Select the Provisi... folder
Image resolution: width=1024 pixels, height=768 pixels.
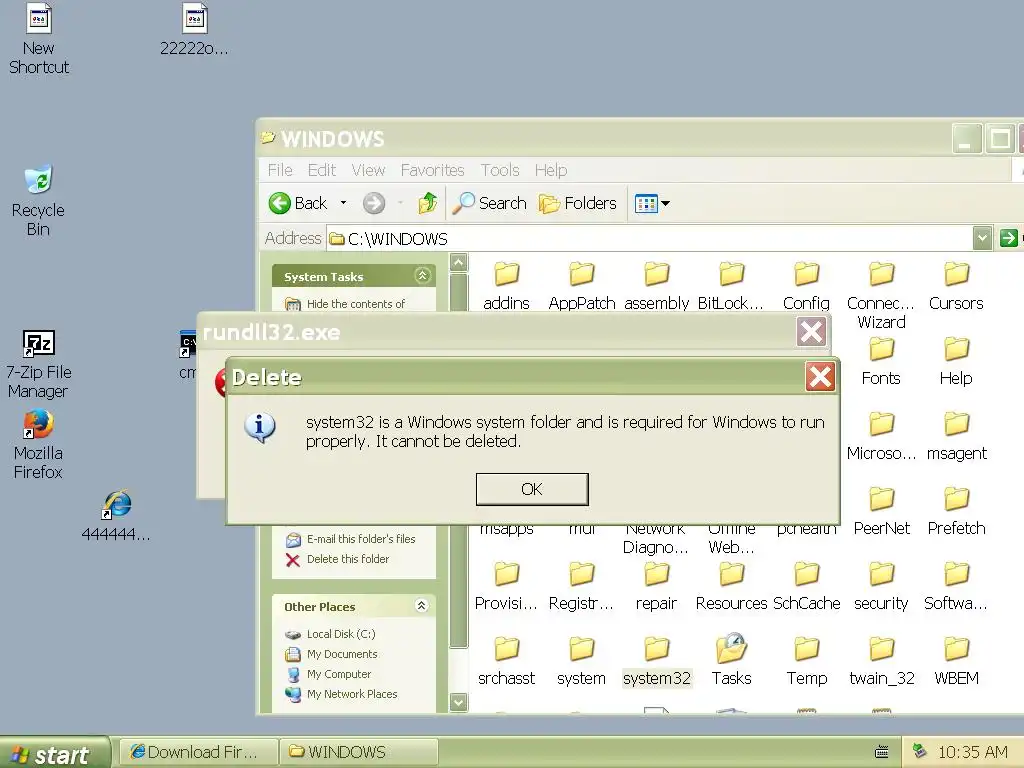pyautogui.click(x=506, y=587)
